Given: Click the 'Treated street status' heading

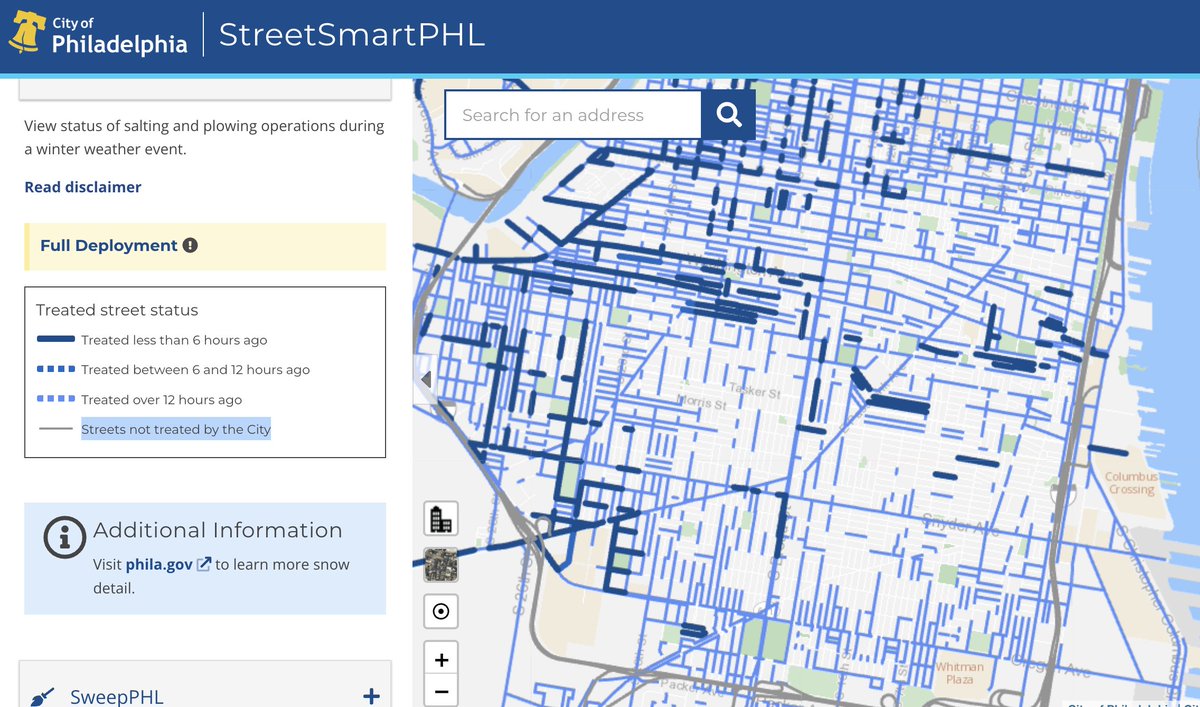Looking at the screenshot, I should [x=117, y=310].
